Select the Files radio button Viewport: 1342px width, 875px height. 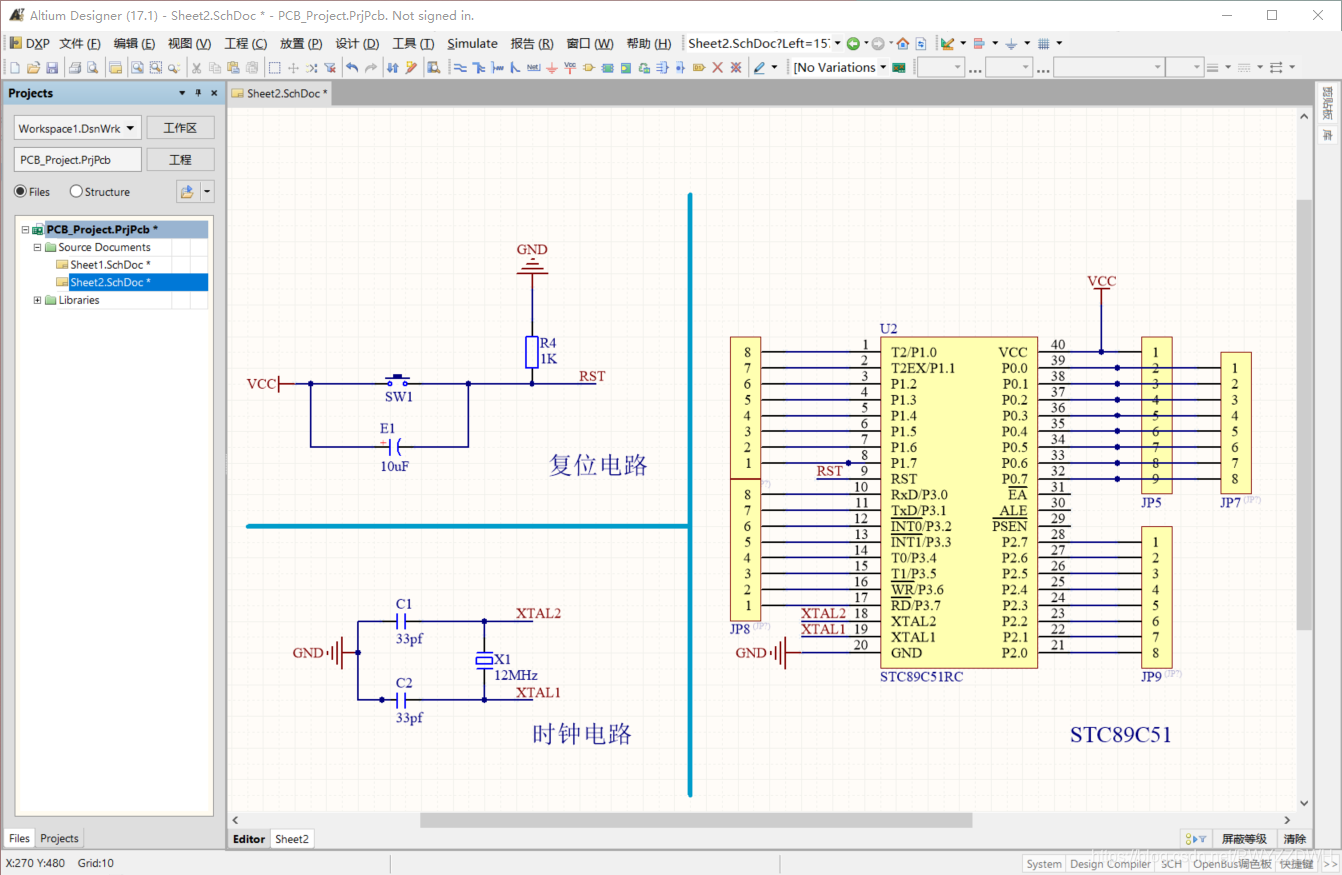pyautogui.click(x=20, y=192)
